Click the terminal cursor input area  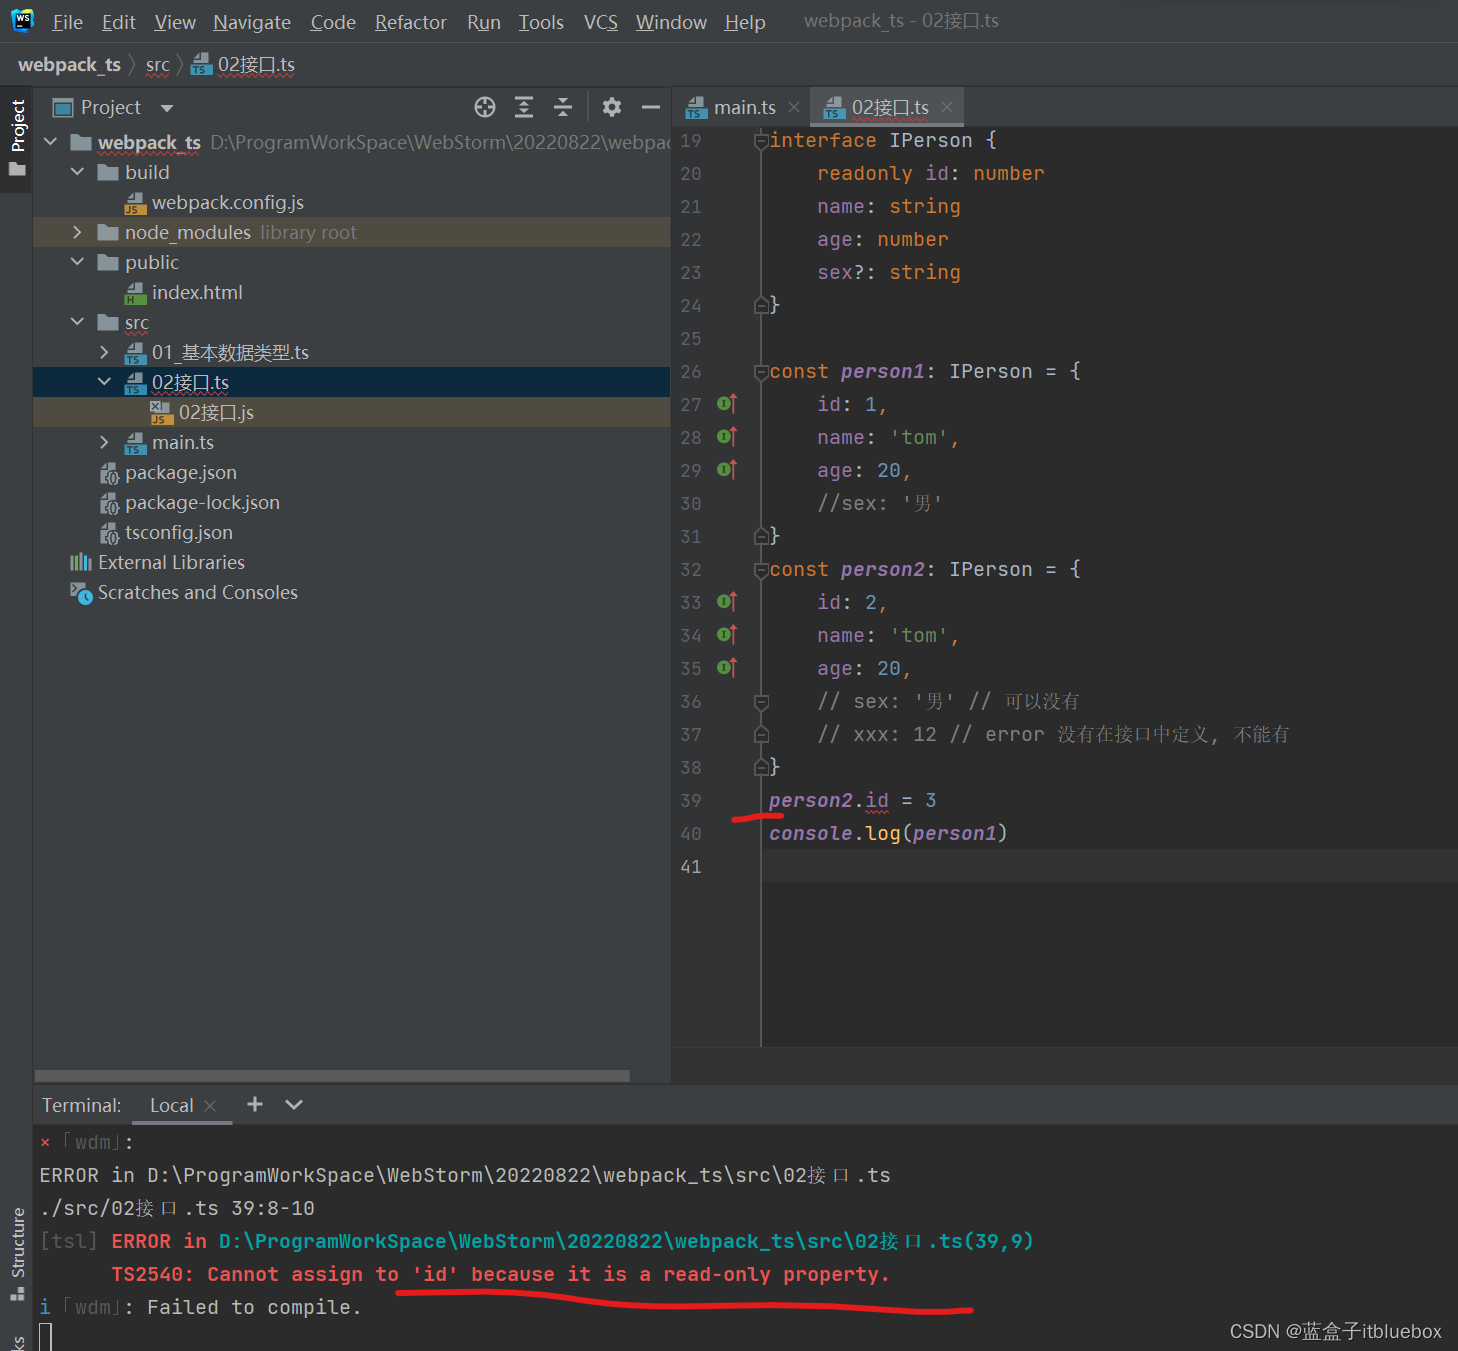(45, 1336)
